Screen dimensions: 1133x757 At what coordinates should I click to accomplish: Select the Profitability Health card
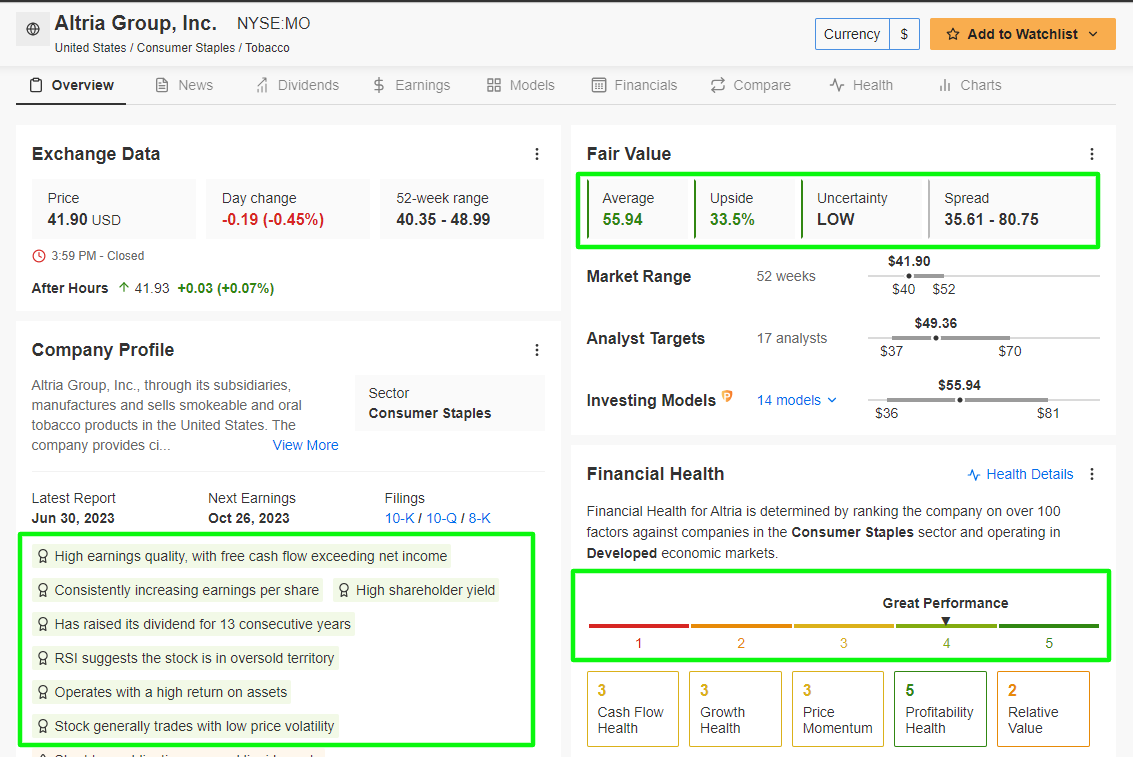(941, 709)
